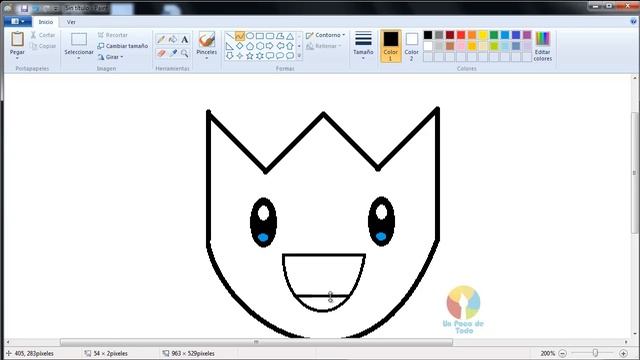Open Editar colores dialog

pyautogui.click(x=542, y=46)
